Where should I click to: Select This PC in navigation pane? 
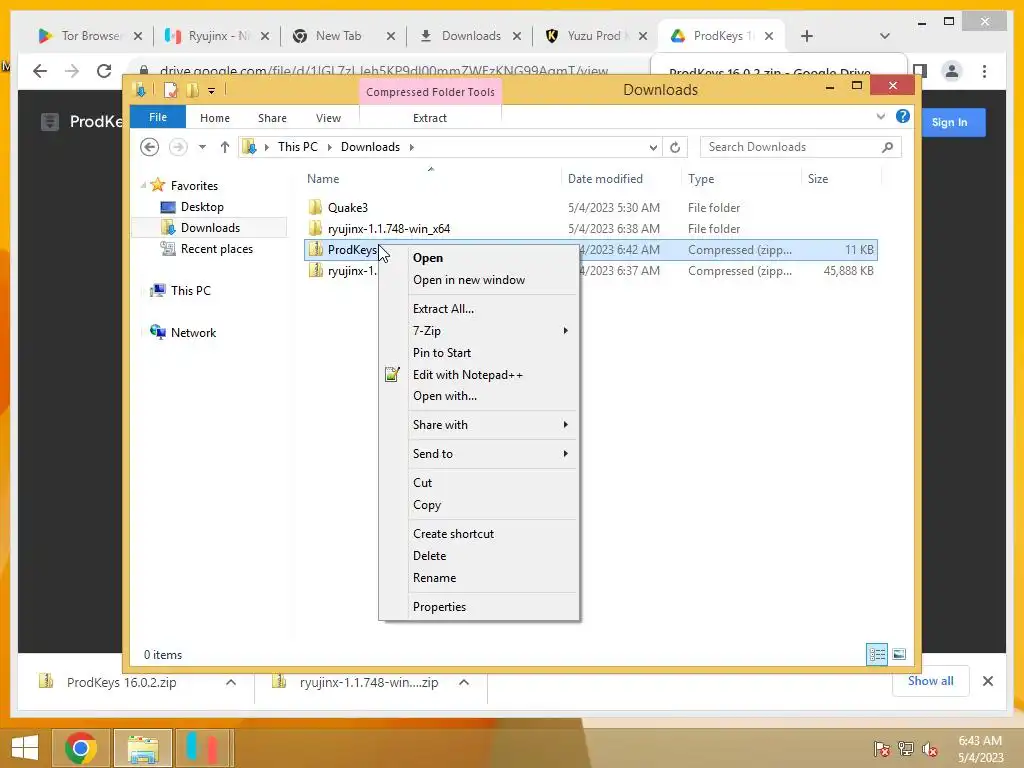click(191, 291)
